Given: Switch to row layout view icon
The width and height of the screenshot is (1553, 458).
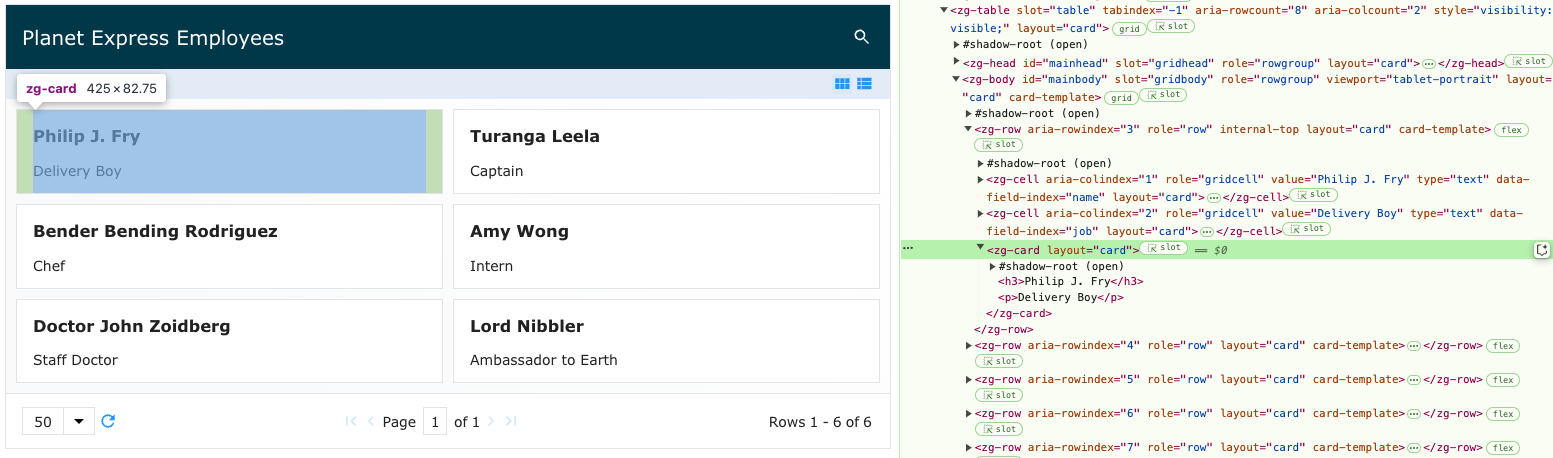Looking at the screenshot, I should click(865, 84).
